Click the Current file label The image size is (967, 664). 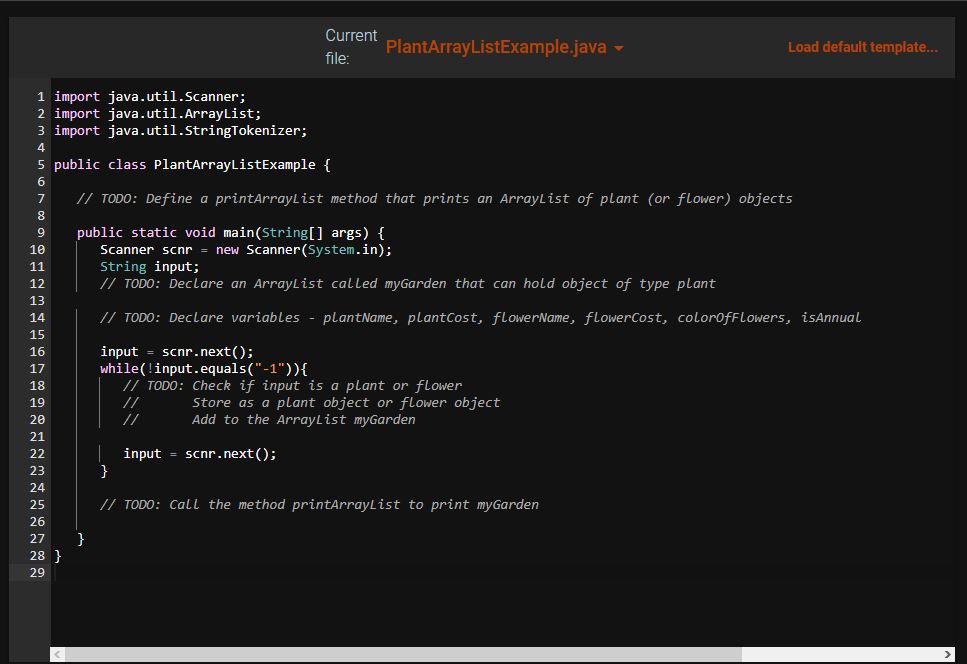pos(350,46)
